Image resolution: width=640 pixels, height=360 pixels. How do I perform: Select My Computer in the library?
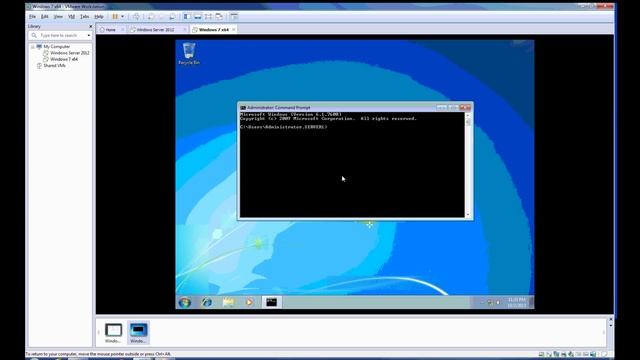(x=56, y=47)
